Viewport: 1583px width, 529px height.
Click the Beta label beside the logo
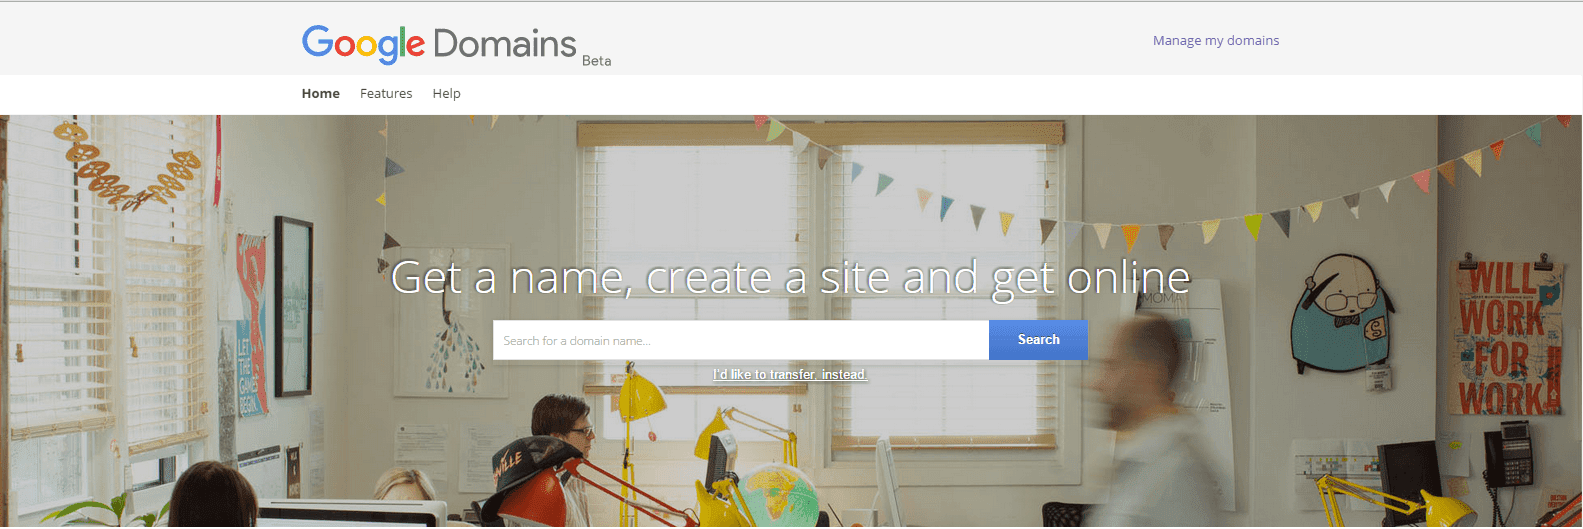click(597, 61)
